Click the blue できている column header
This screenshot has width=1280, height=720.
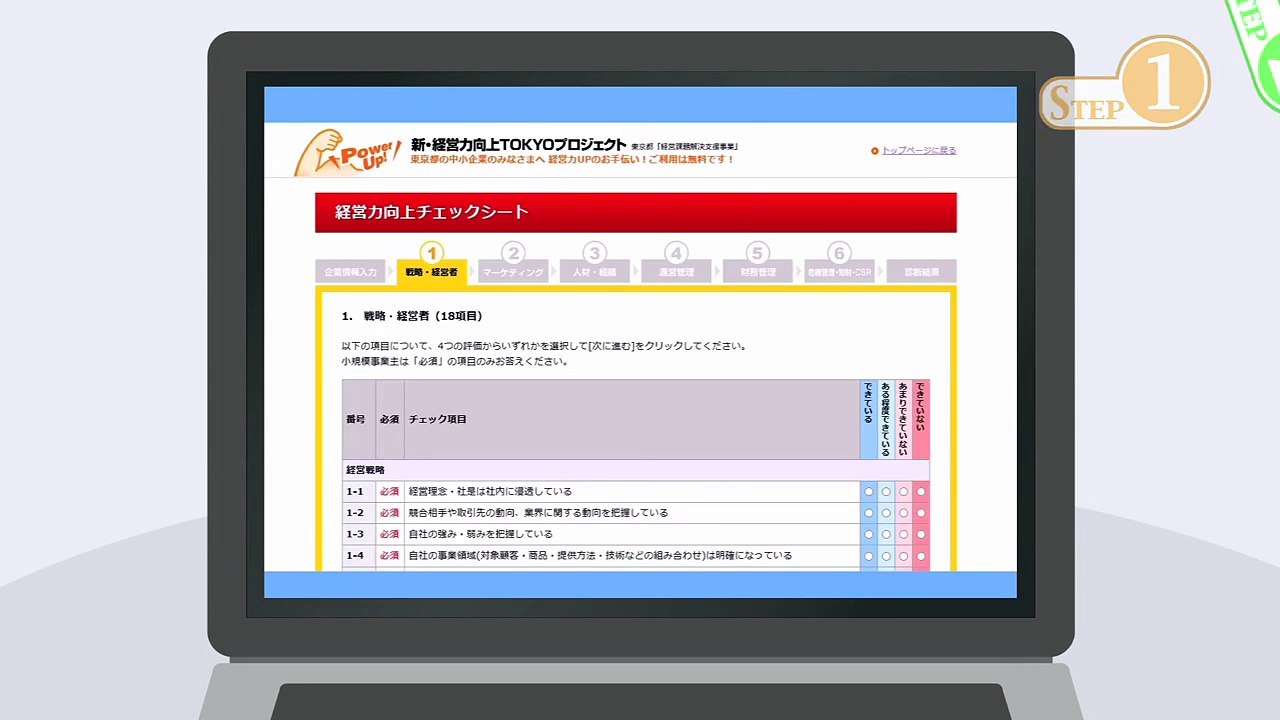click(x=869, y=420)
